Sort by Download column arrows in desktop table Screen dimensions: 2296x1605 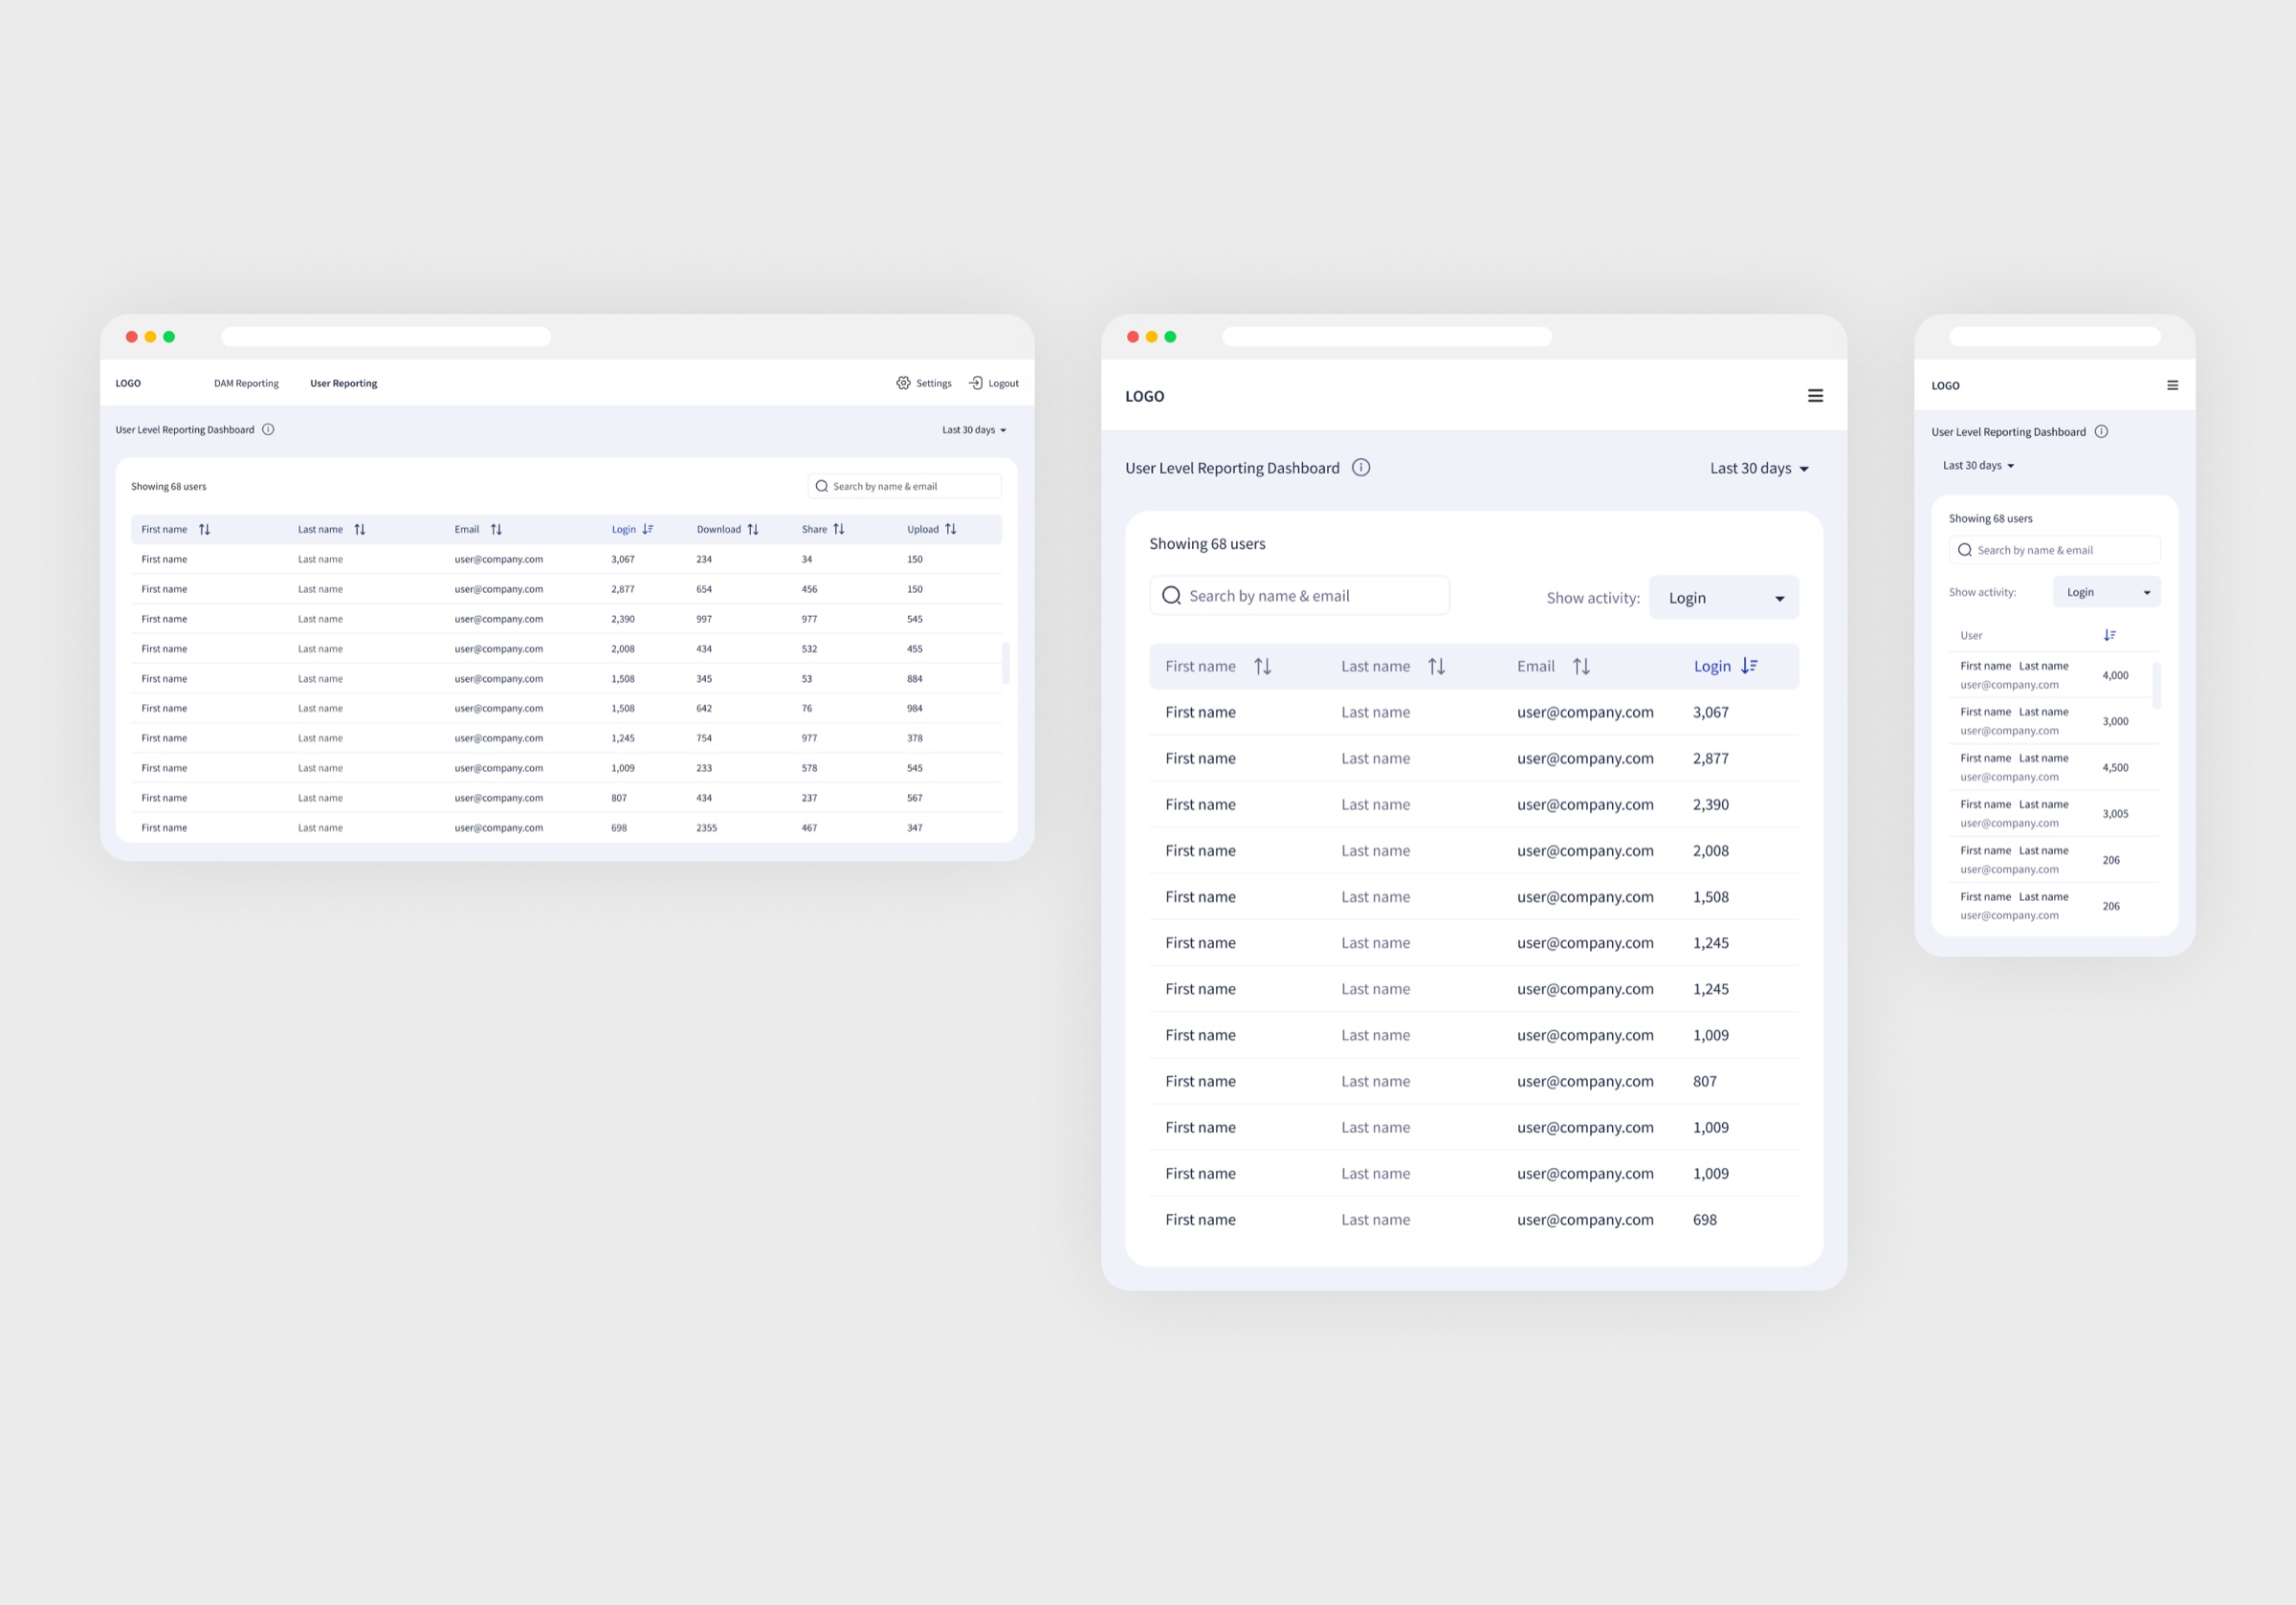click(753, 530)
